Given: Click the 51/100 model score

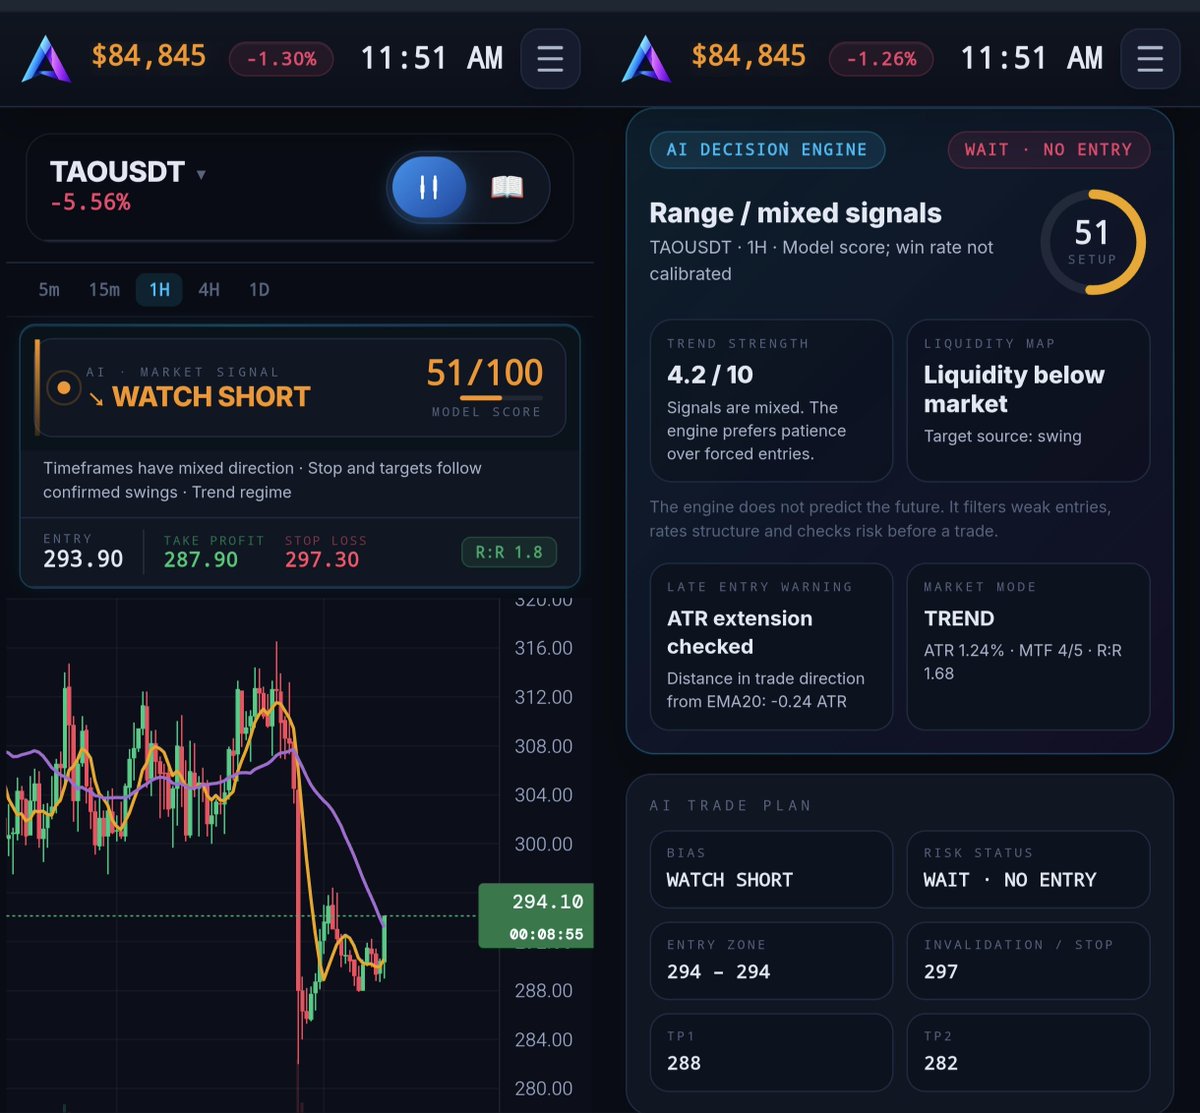Looking at the screenshot, I should point(485,373).
